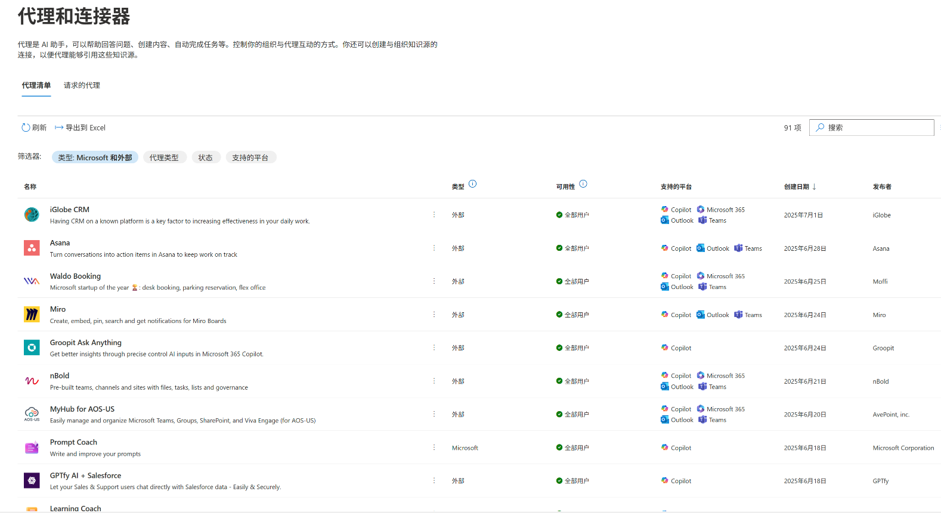Click the MyHub for AOS-US app icon
The width and height of the screenshot is (941, 513).
[x=32, y=414]
